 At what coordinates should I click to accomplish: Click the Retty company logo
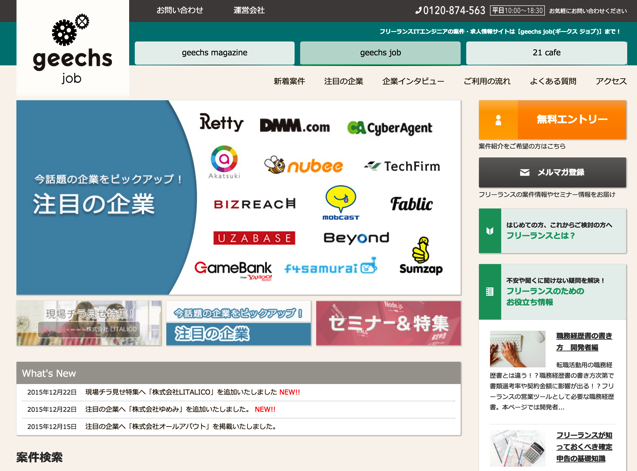point(221,122)
